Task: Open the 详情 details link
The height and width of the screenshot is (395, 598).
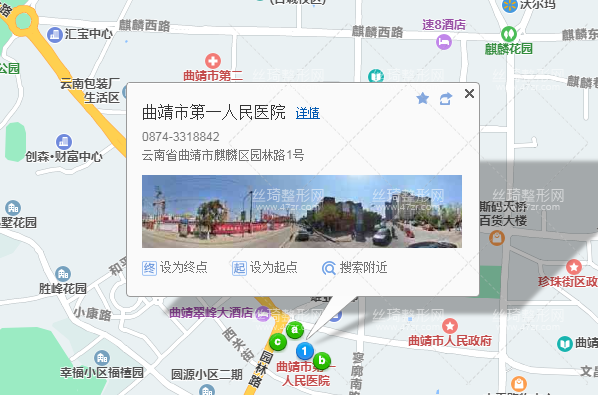Action: 308,113
